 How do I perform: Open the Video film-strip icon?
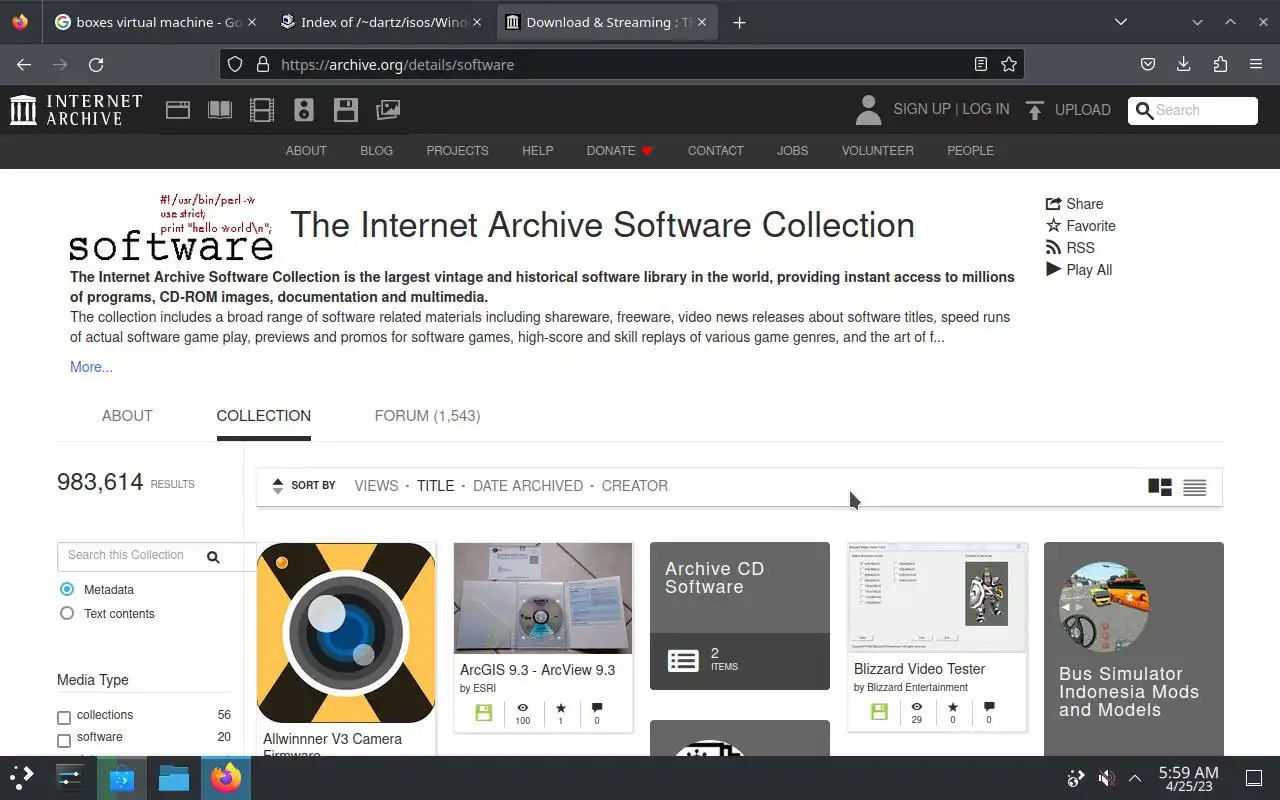(262, 110)
